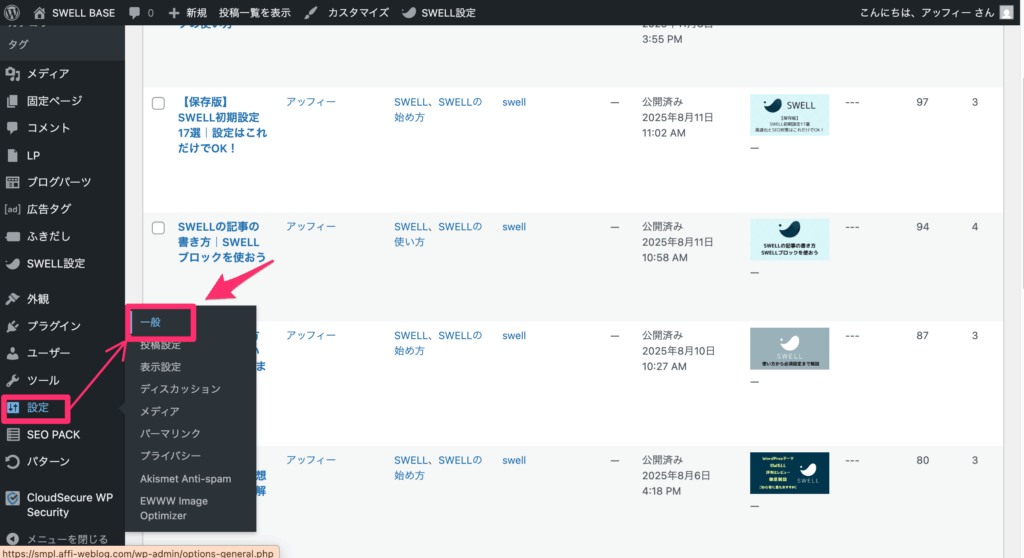This screenshot has width=1024, height=558.
Task: Select the Tools wrench icon in sidebar
Action: coord(13,381)
